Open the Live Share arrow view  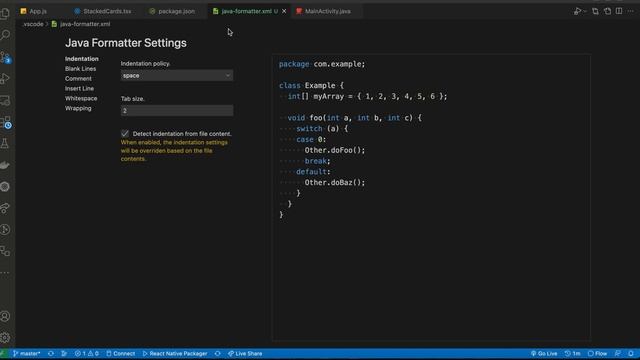click(x=5, y=208)
